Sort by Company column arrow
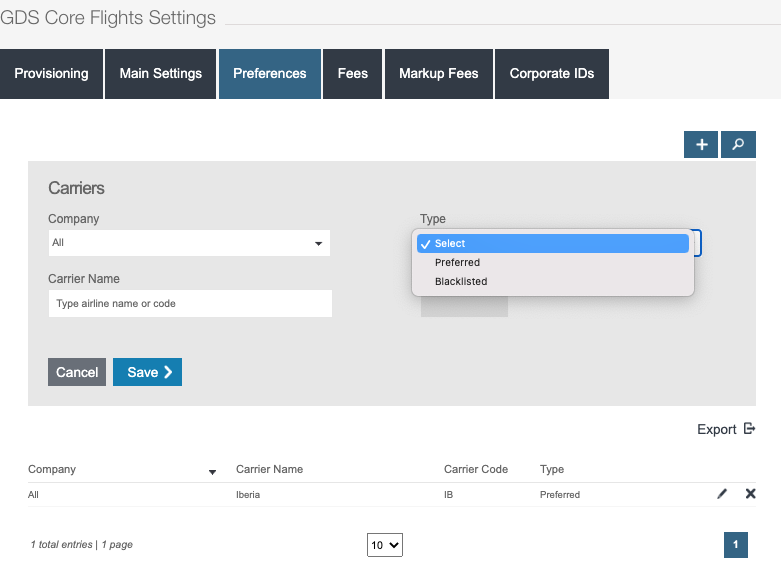This screenshot has width=781, height=582. click(x=212, y=471)
